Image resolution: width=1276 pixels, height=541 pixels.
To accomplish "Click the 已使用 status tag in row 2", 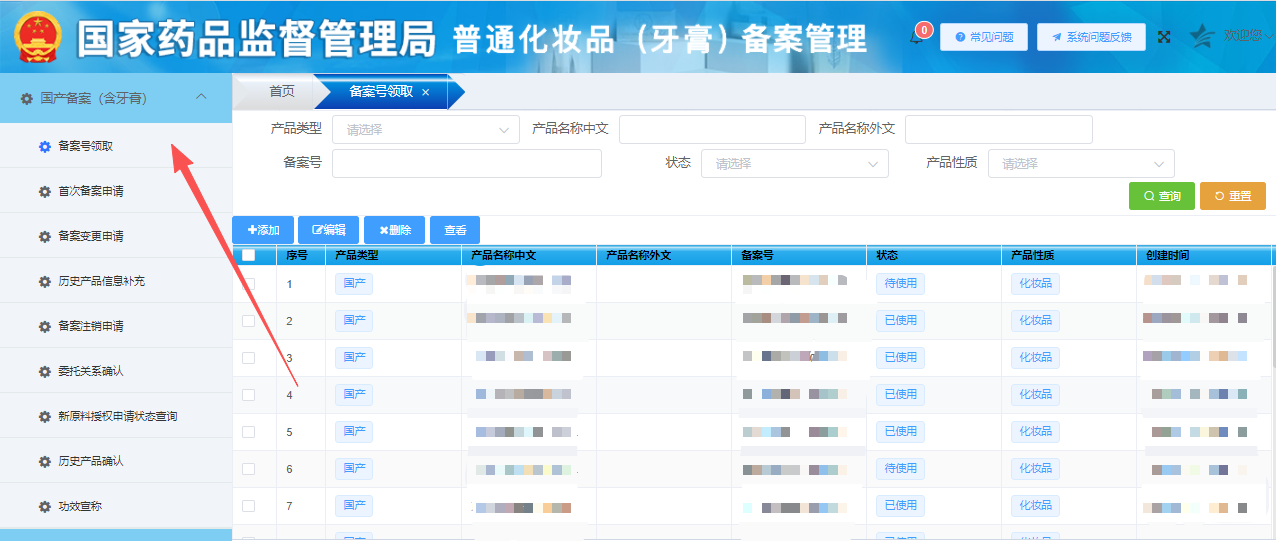I will coord(900,320).
